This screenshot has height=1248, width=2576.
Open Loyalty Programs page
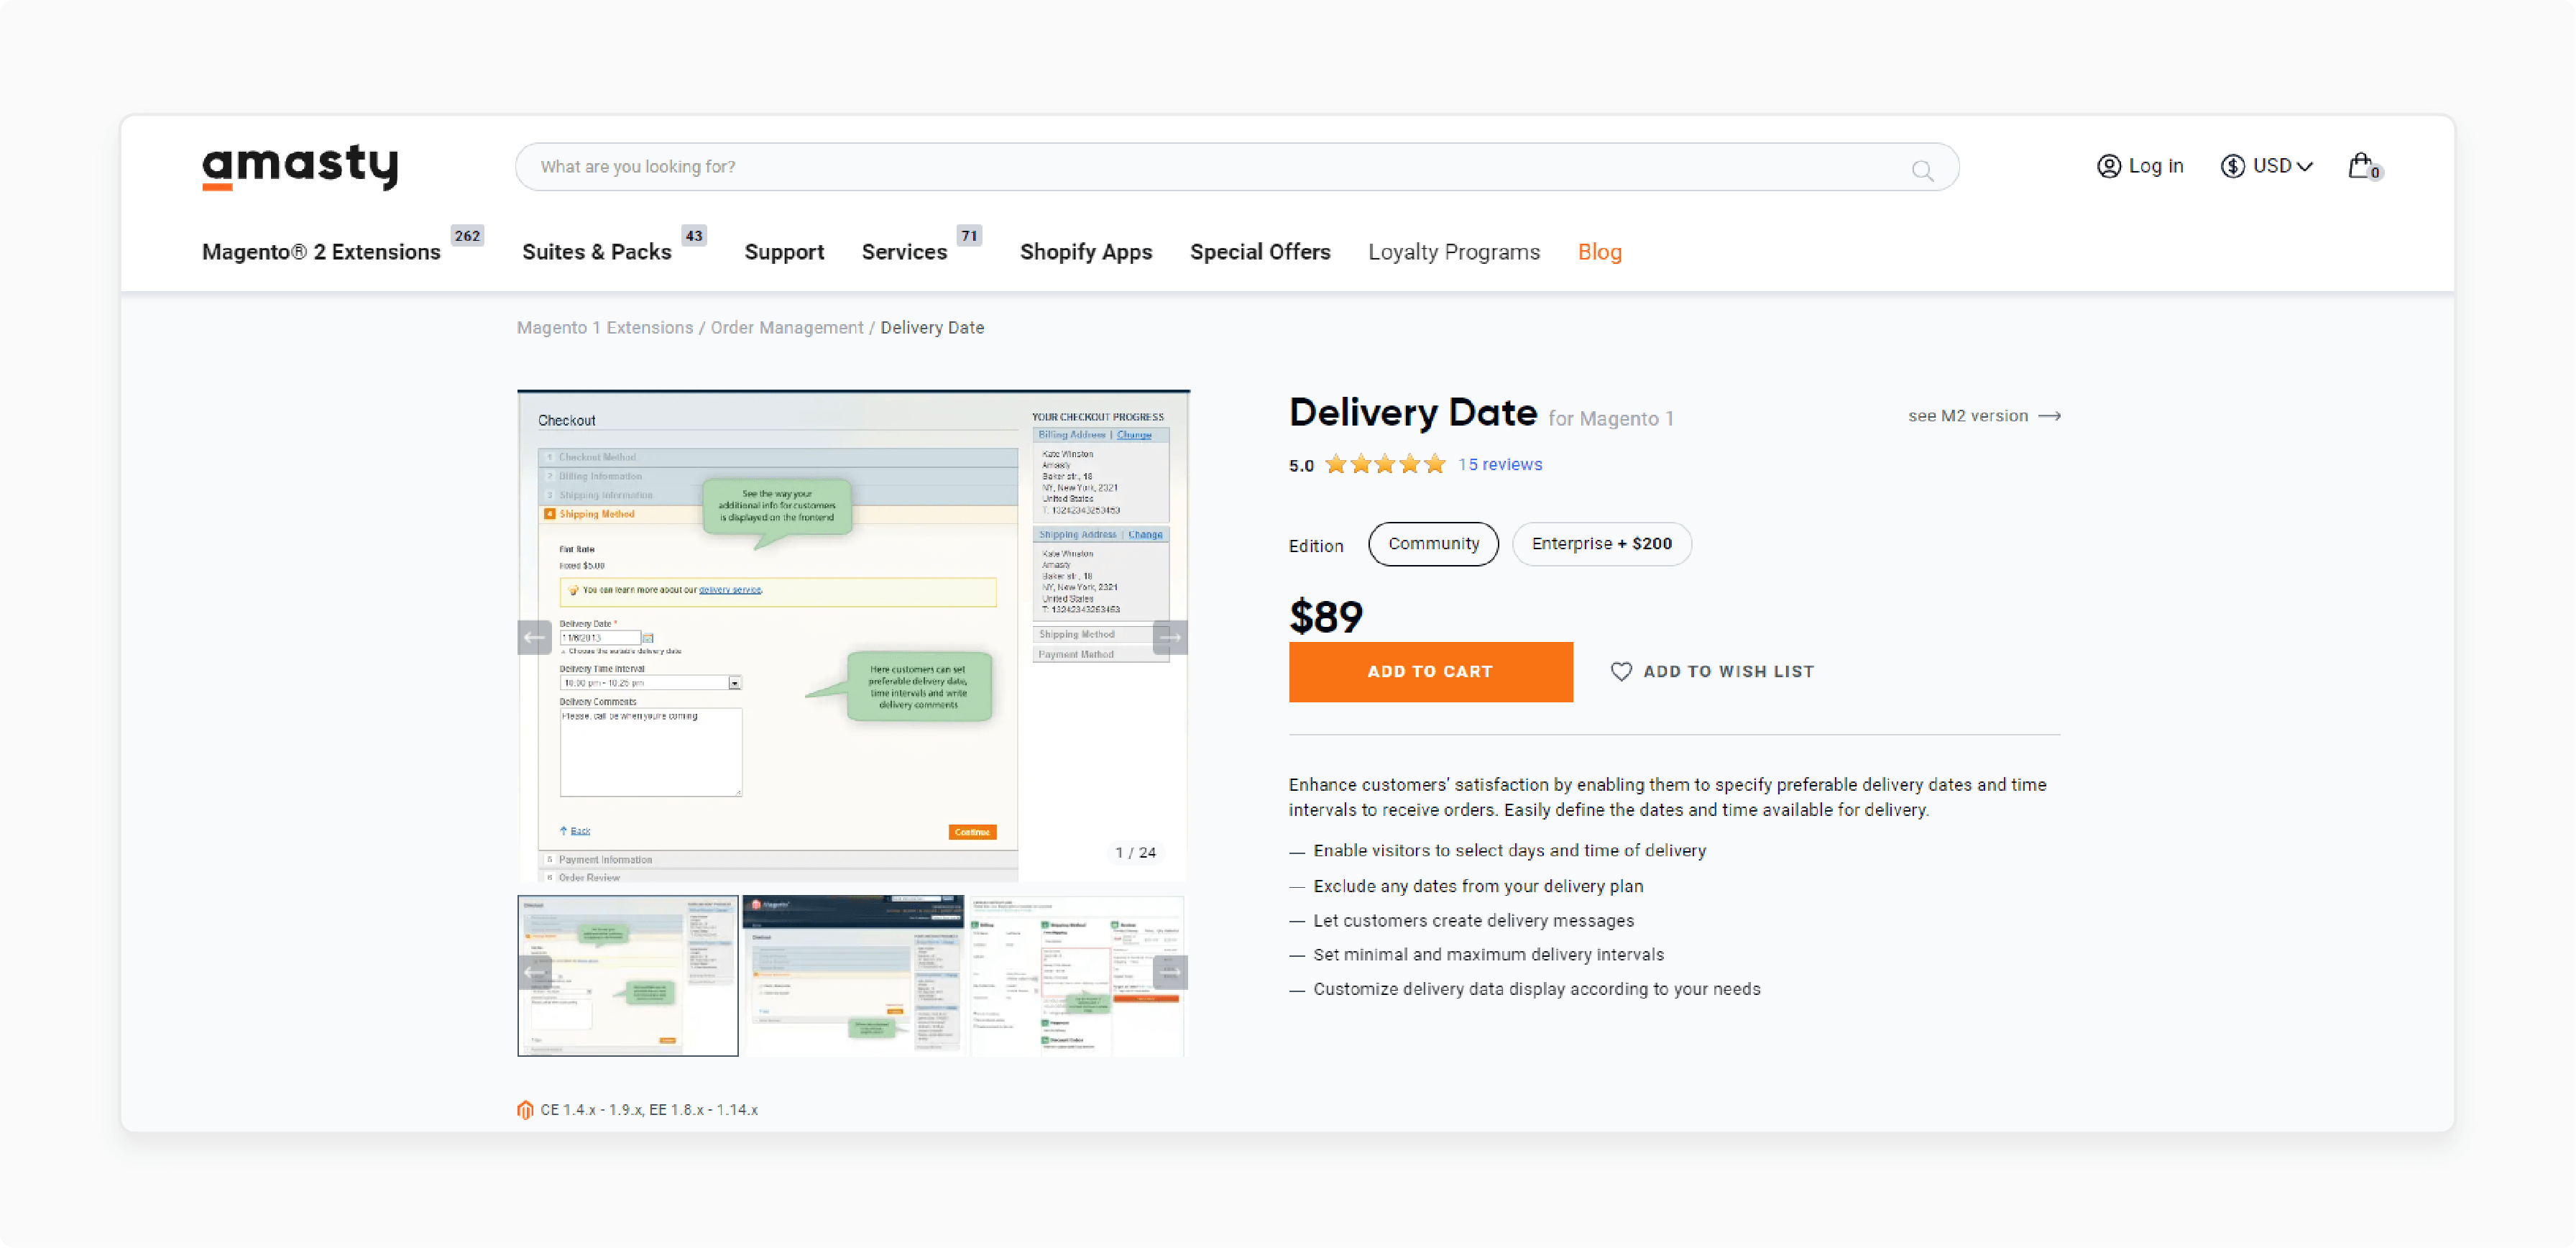(1454, 252)
